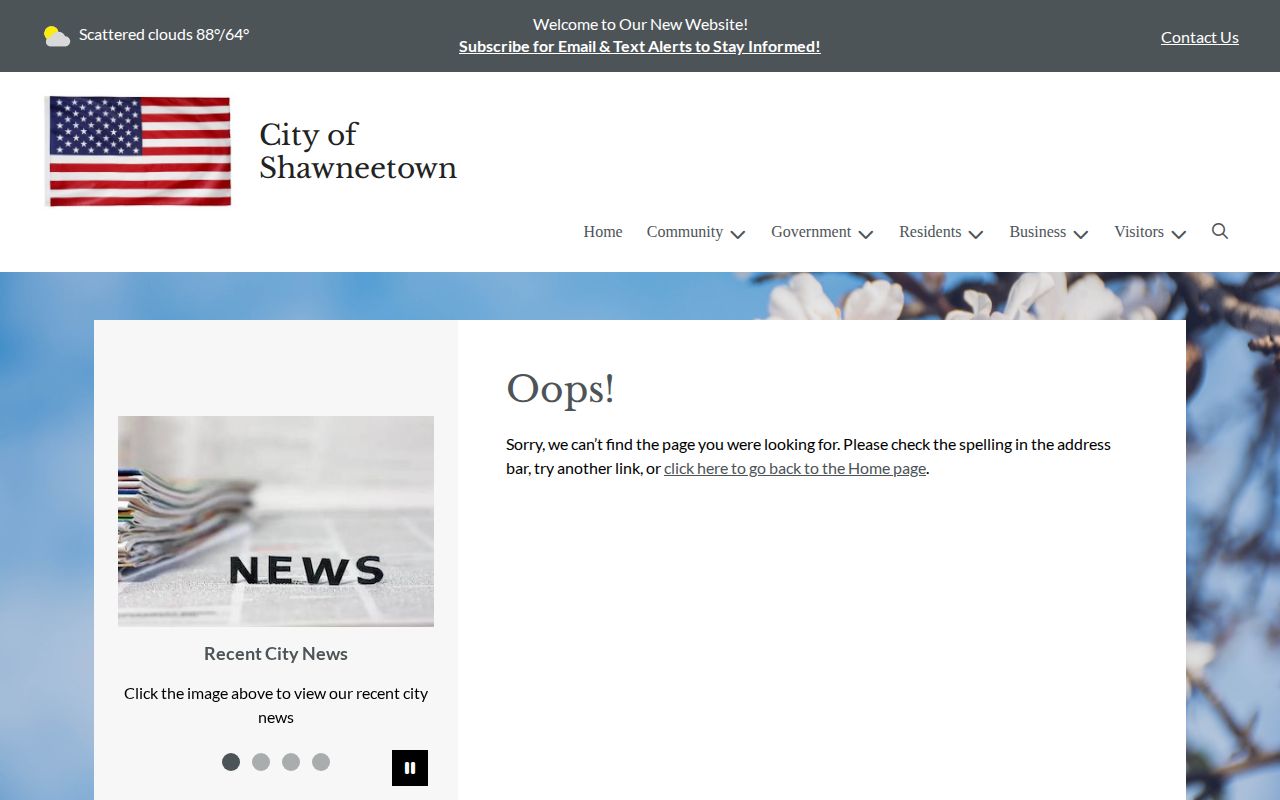Expand the Government menu chevron
The image size is (1280, 800).
866,234
